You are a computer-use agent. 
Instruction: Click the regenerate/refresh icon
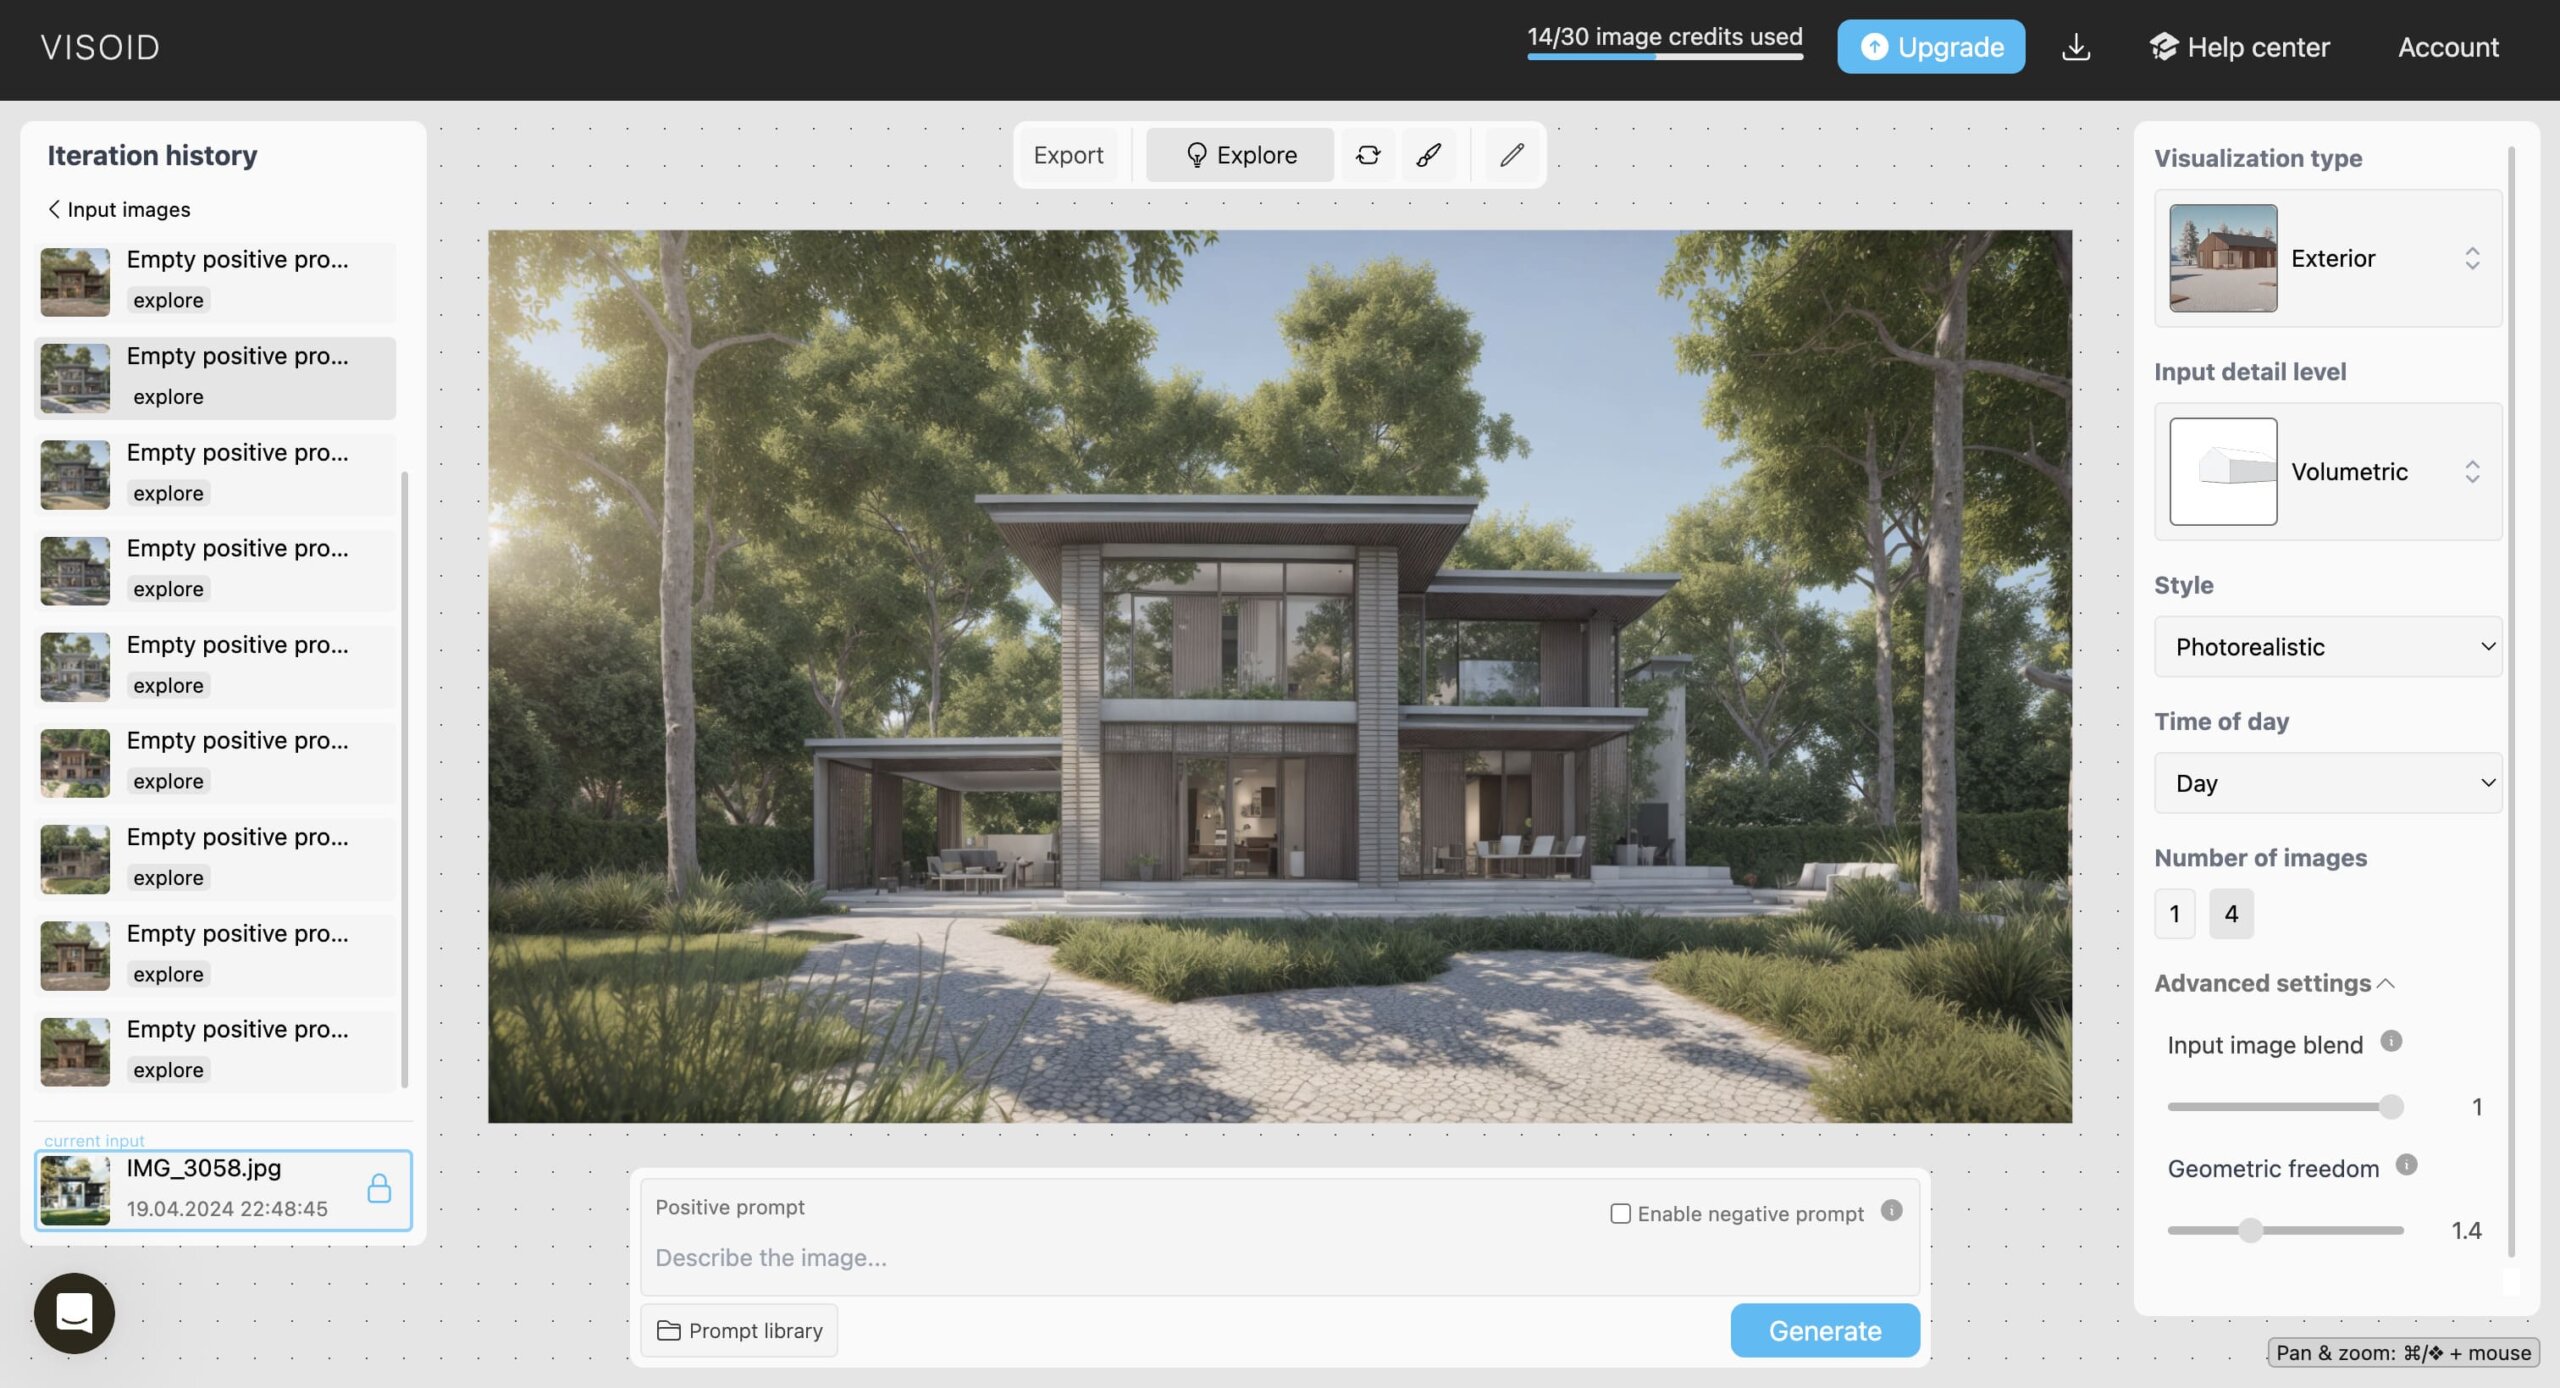click(1367, 154)
